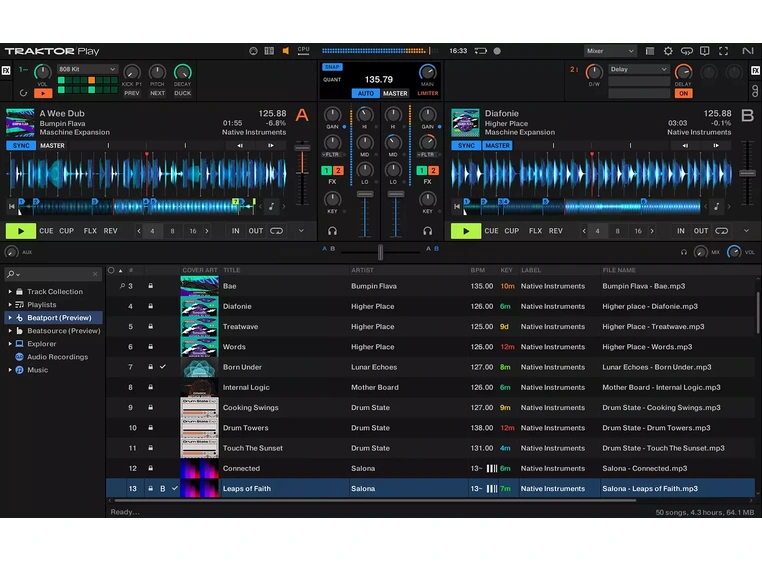Toggle Deck A SYNC
This screenshot has width=762, height=562.
(21, 145)
